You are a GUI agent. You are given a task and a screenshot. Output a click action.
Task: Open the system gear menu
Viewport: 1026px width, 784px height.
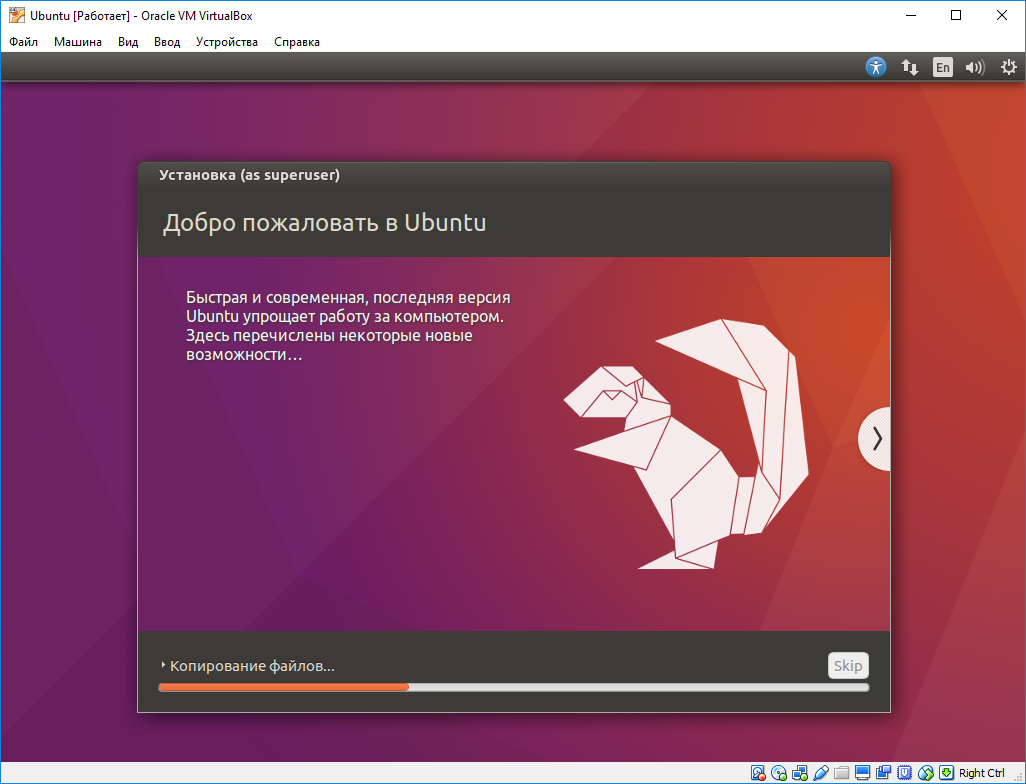(1008, 67)
